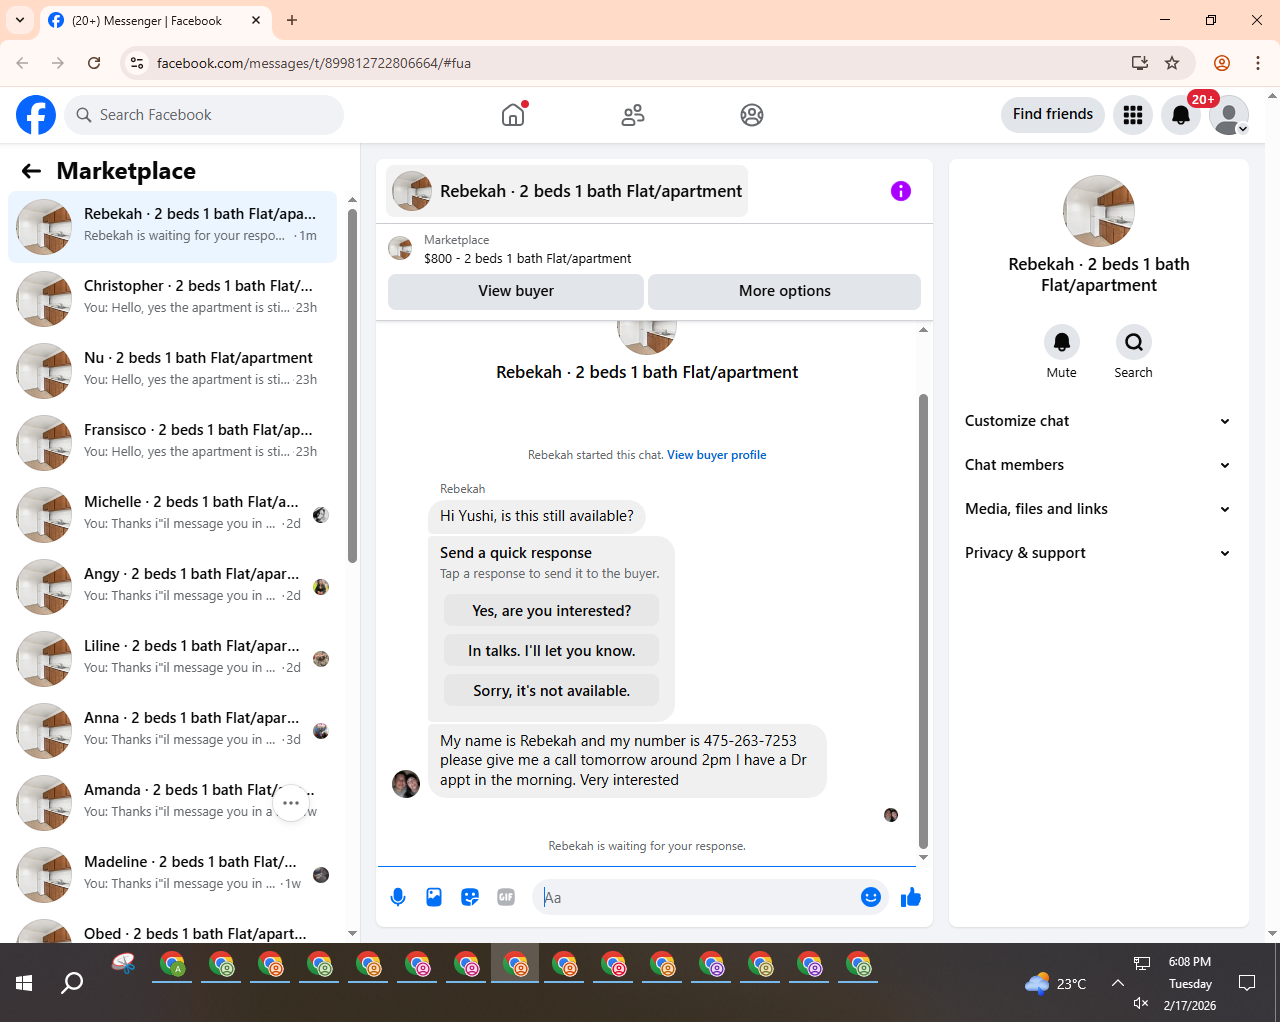The width and height of the screenshot is (1280, 1022).
Task: Click the View buyer button
Action: (x=516, y=291)
